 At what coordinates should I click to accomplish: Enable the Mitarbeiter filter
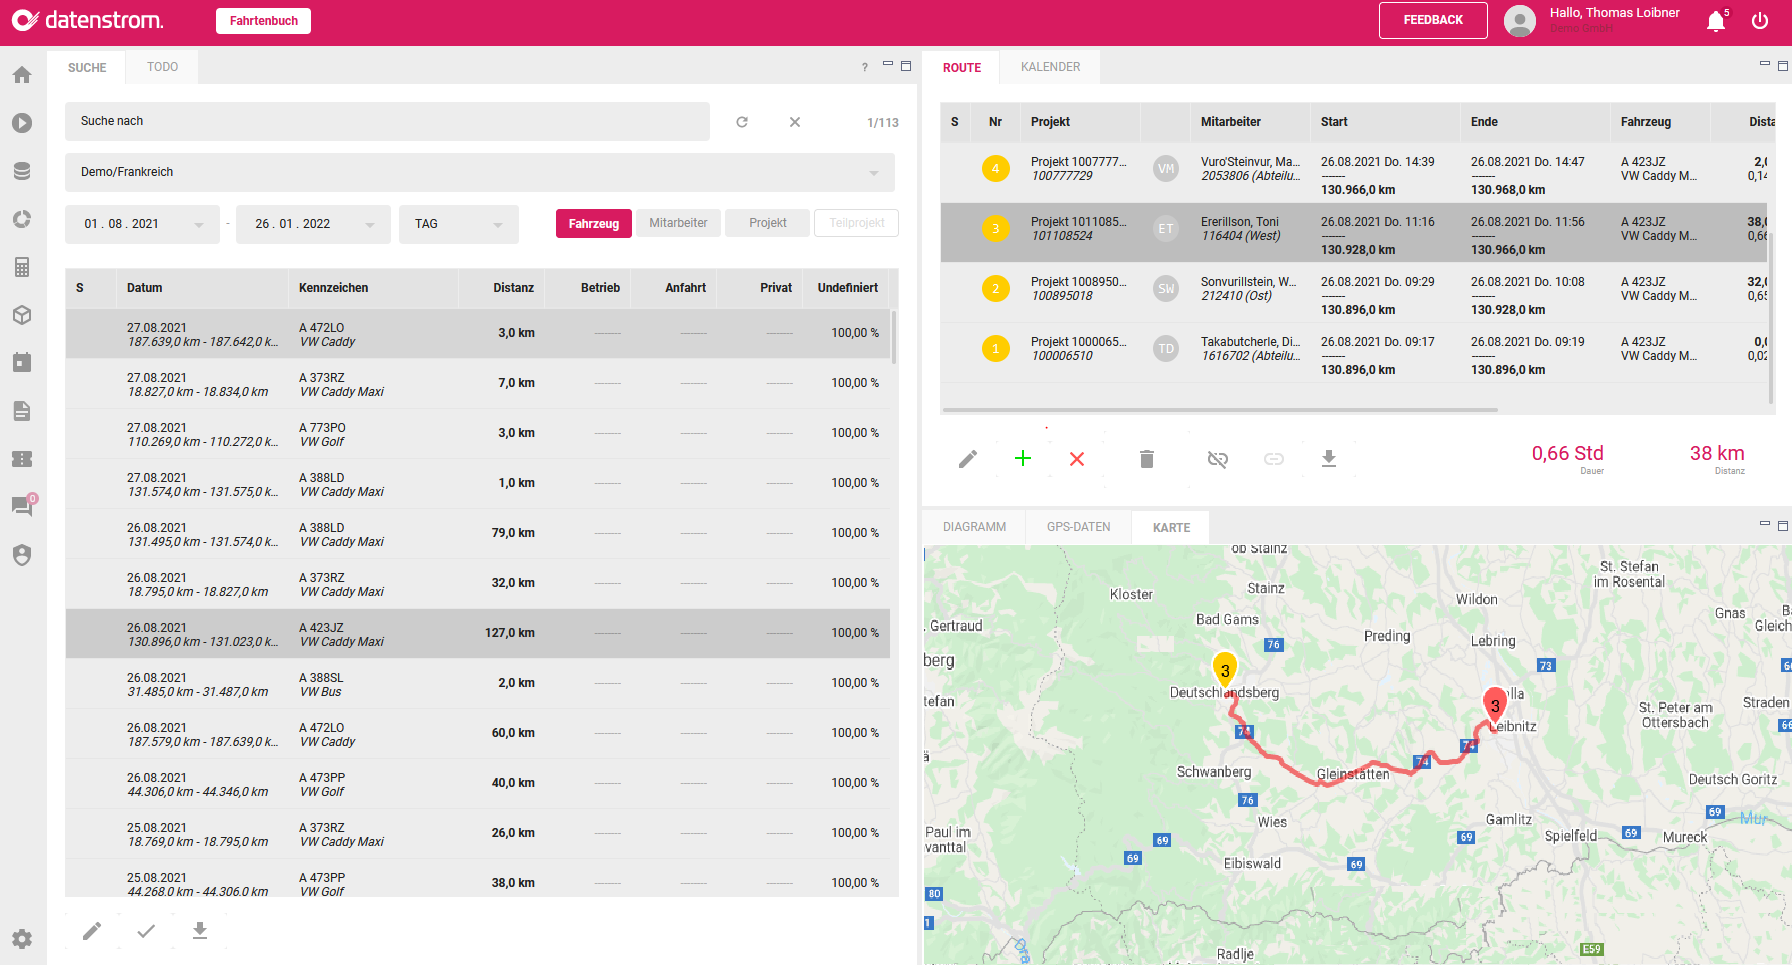tap(678, 222)
